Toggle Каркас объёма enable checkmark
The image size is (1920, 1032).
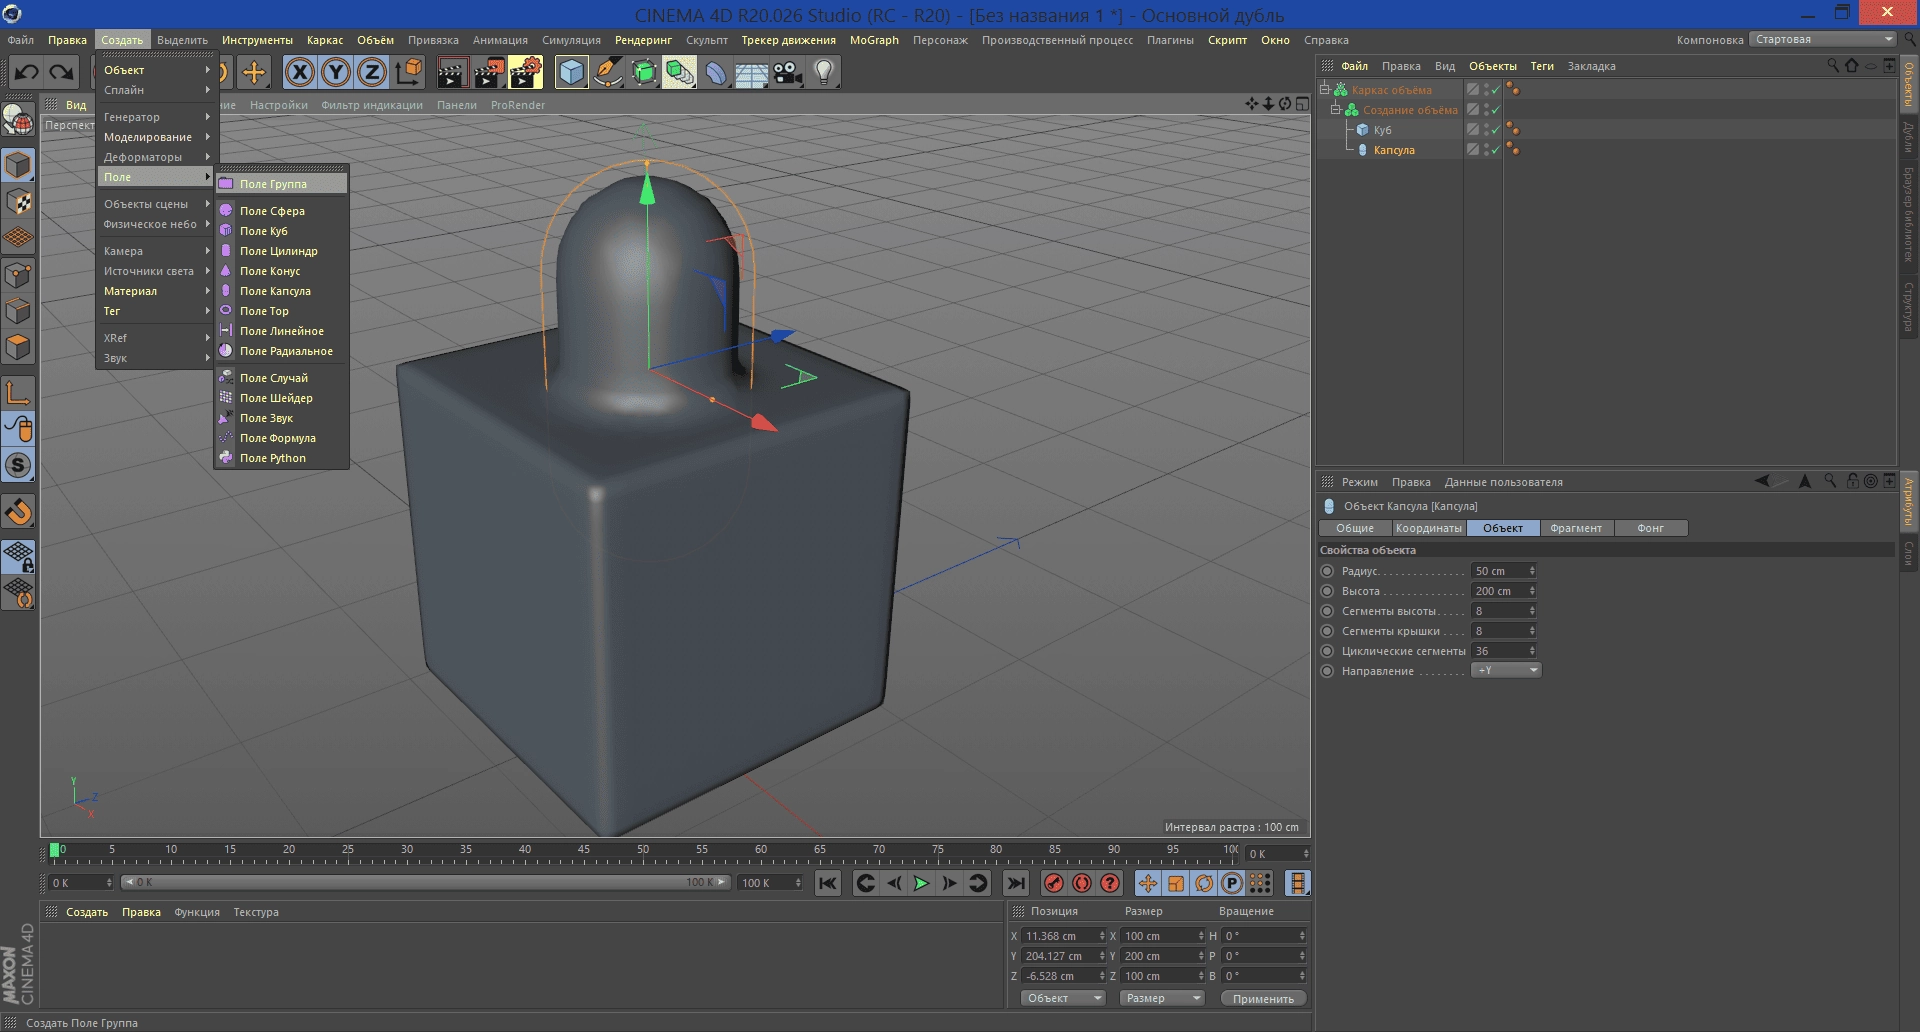click(1495, 90)
